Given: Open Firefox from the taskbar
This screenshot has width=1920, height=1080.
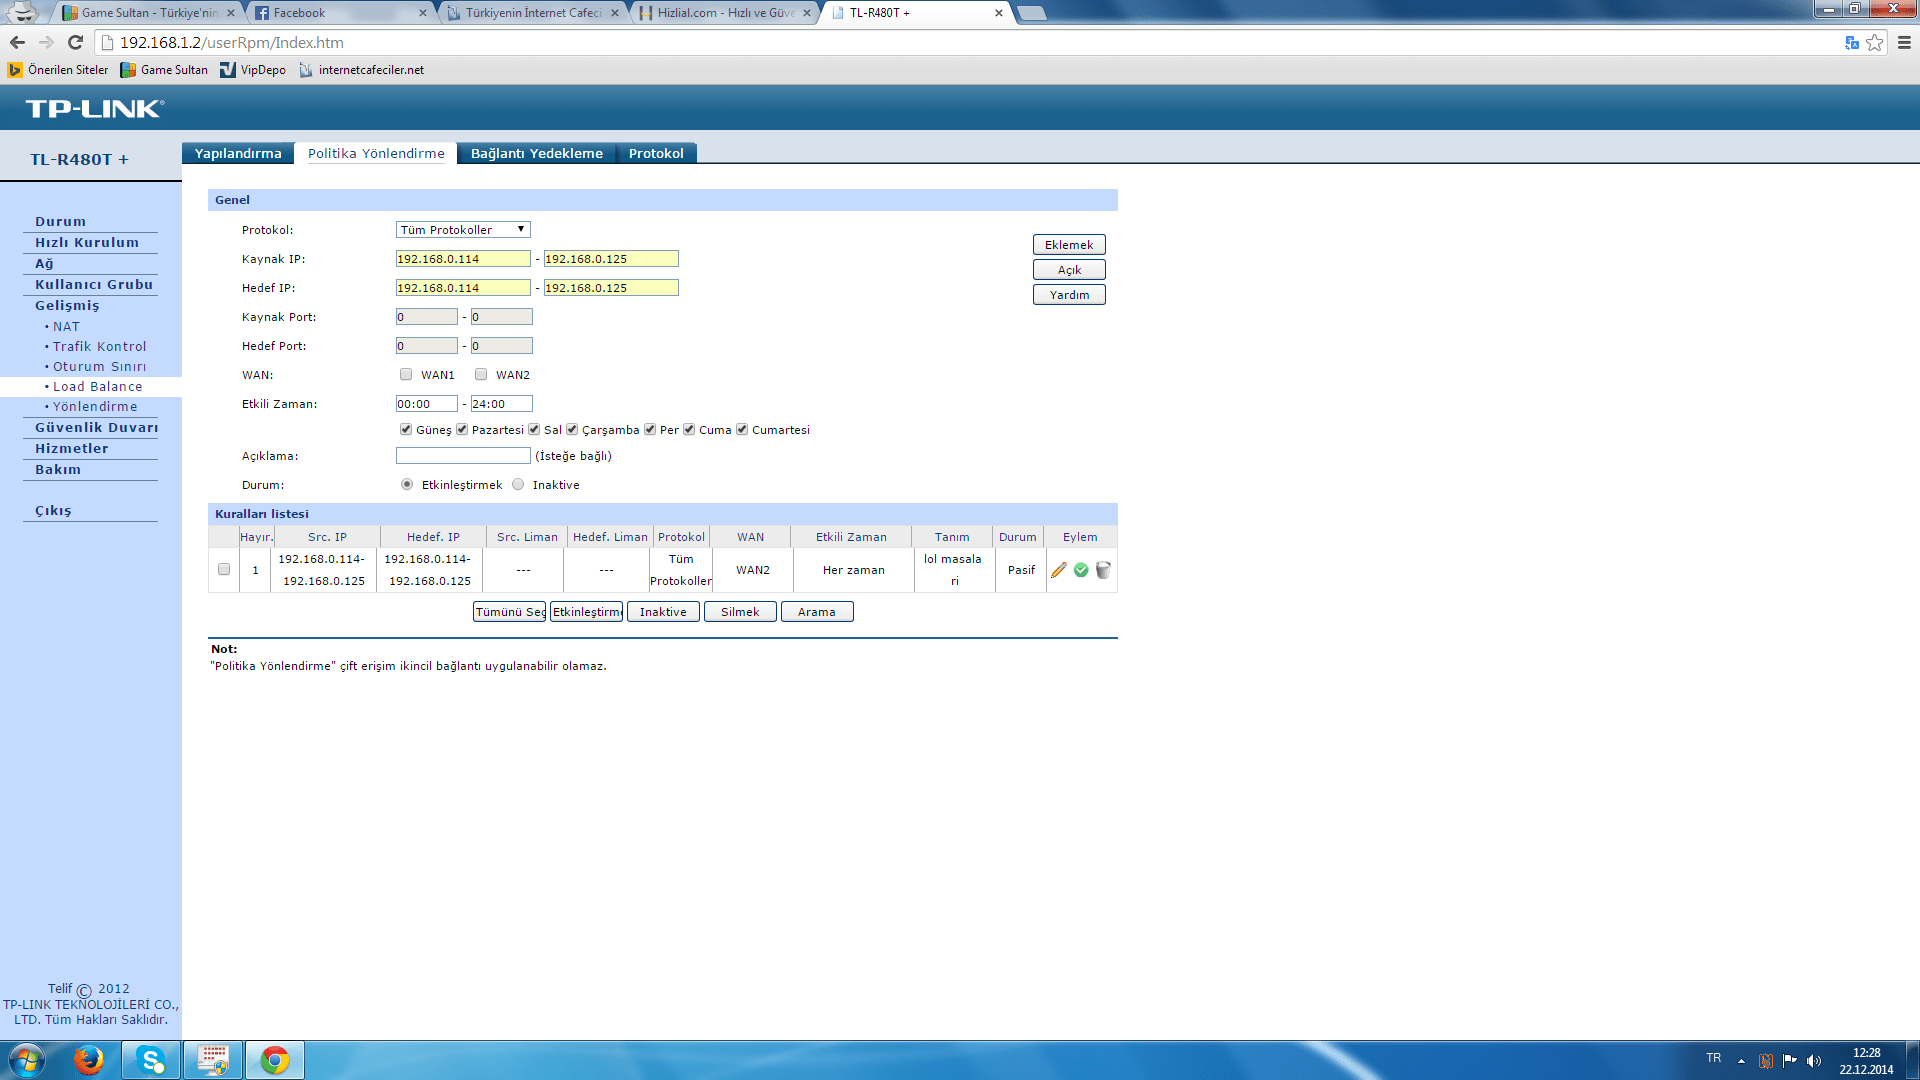Looking at the screenshot, I should (89, 1060).
